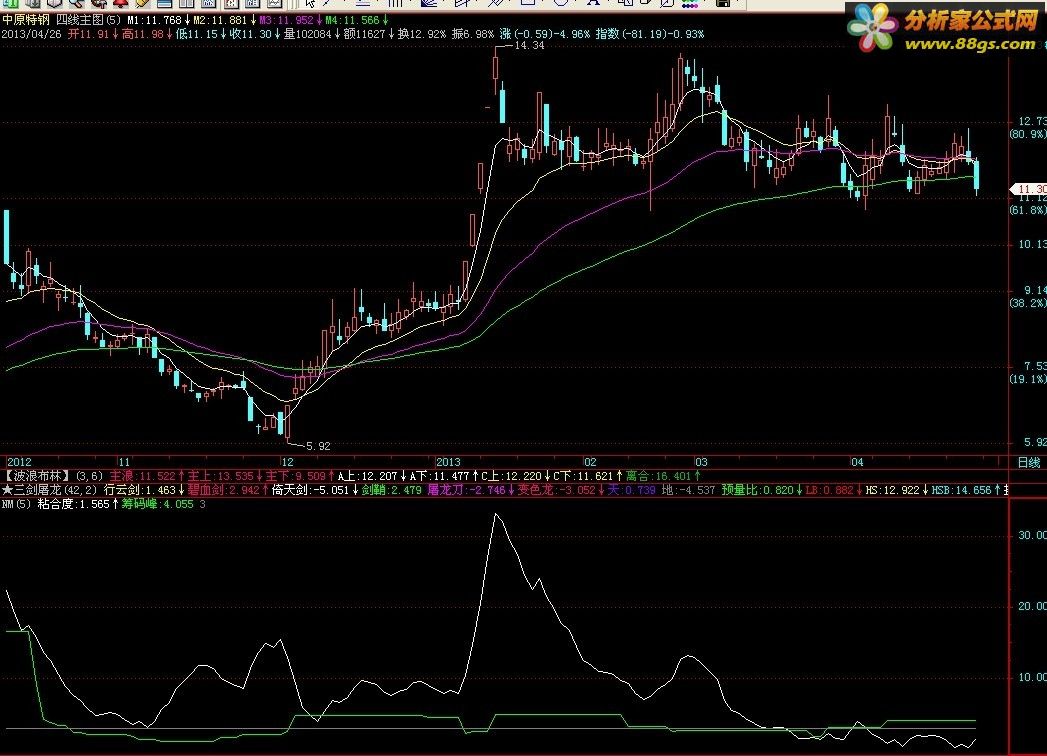Click the (38.2%) retracement level label
The image size is (1047, 756).
coord(1028,303)
